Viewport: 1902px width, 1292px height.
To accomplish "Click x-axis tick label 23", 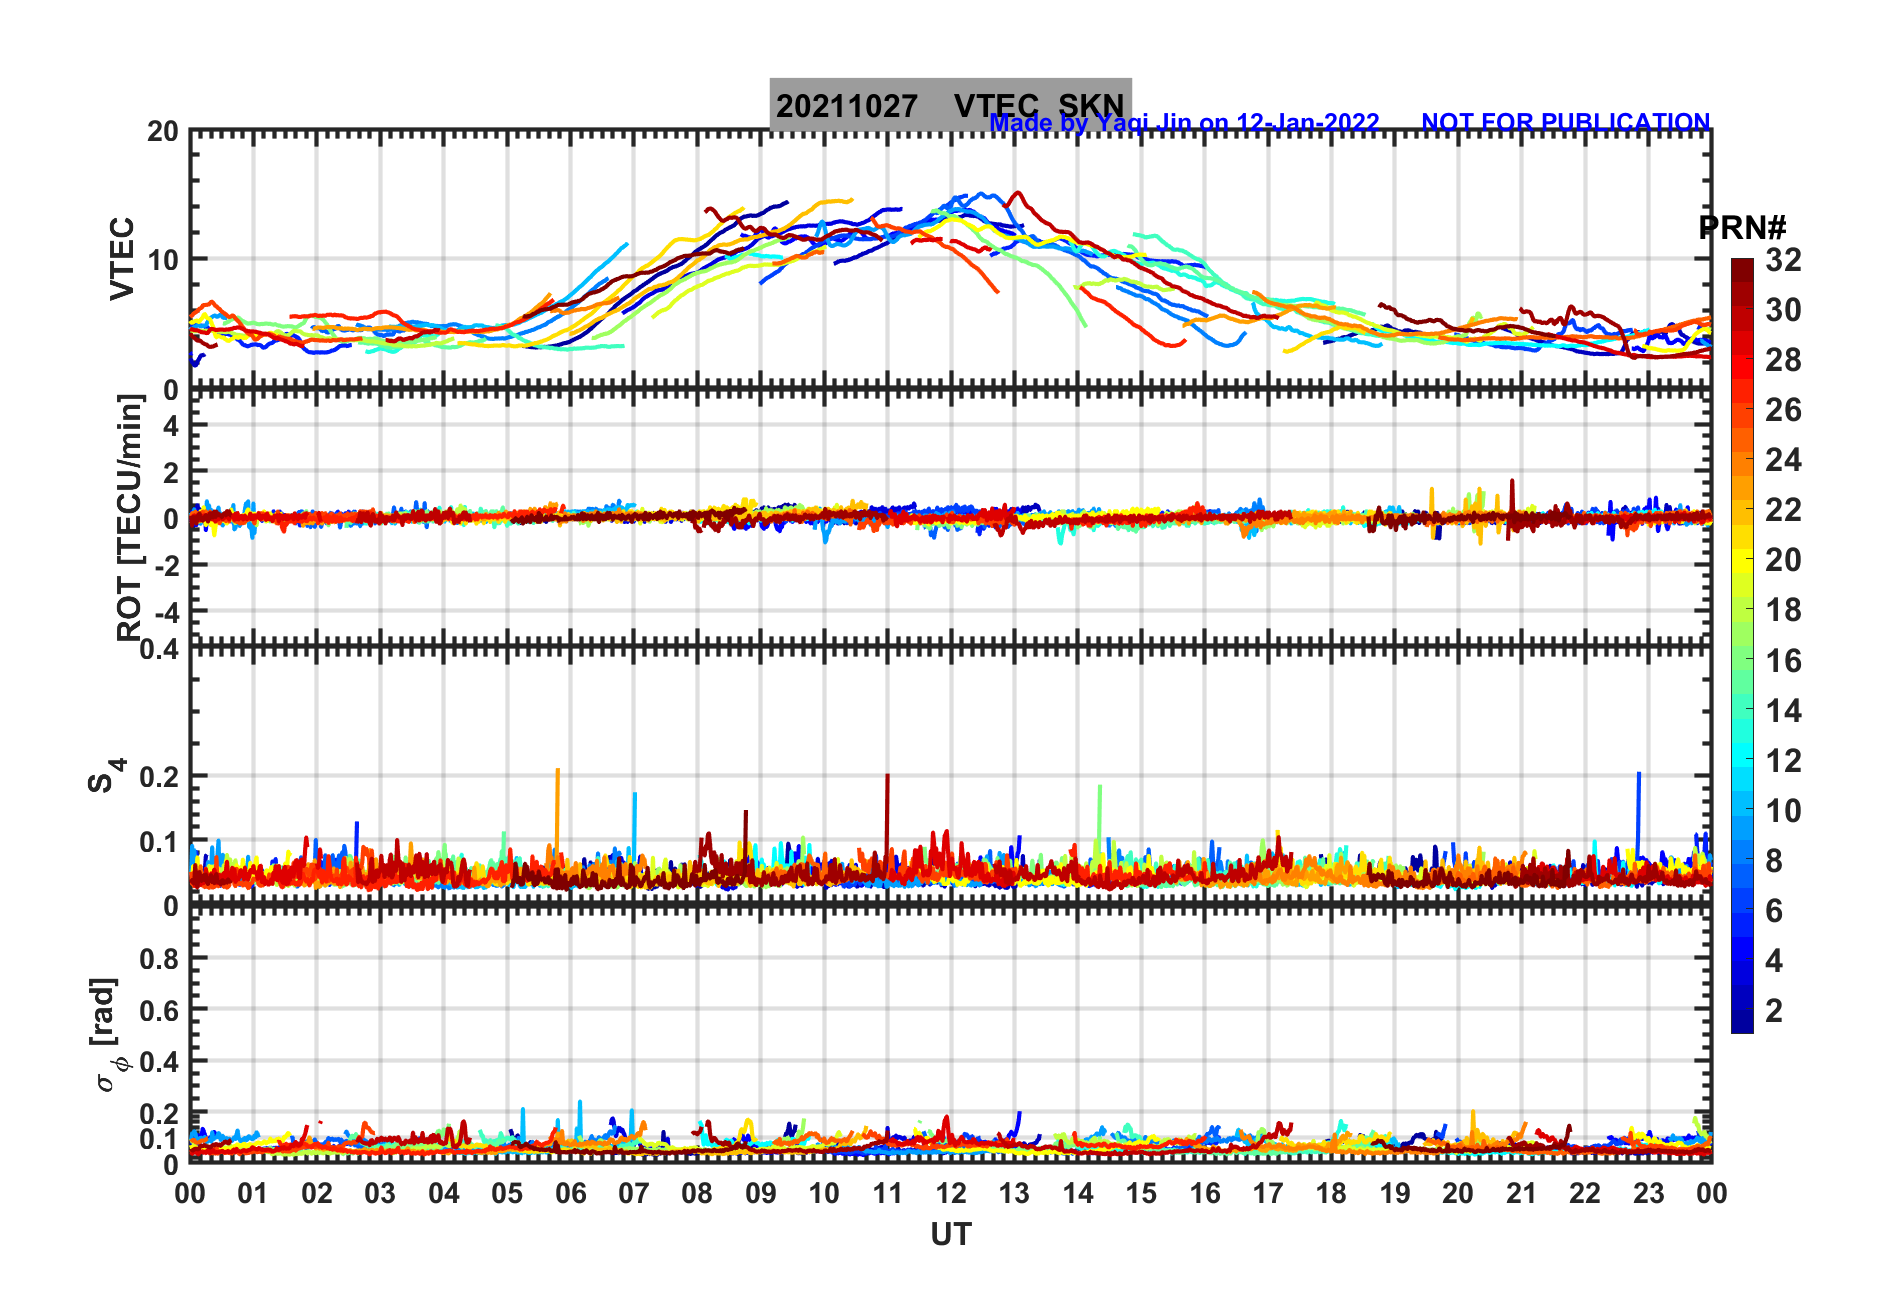I will tap(1648, 1193).
